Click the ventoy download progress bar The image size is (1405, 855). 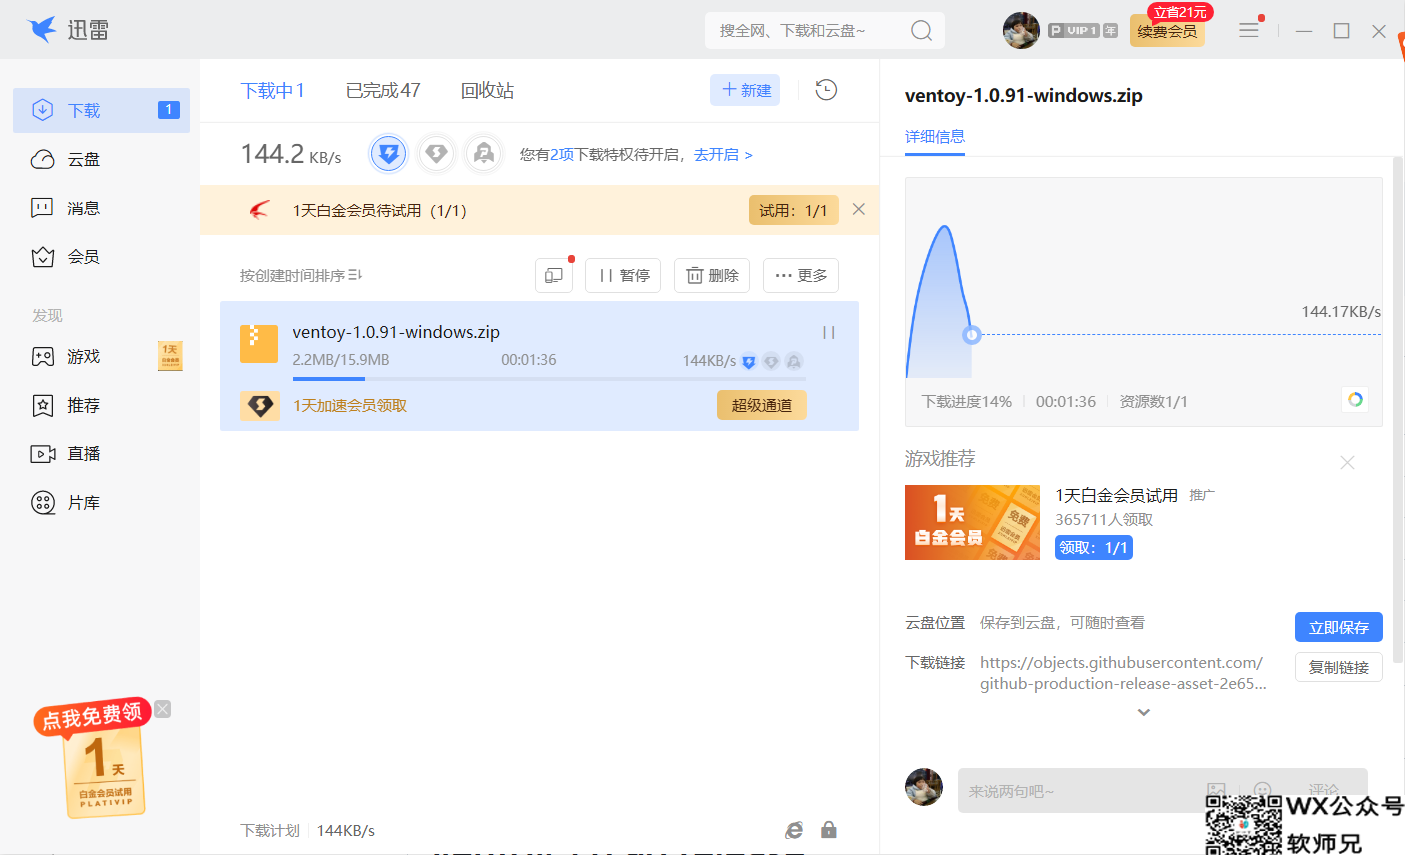pos(549,379)
